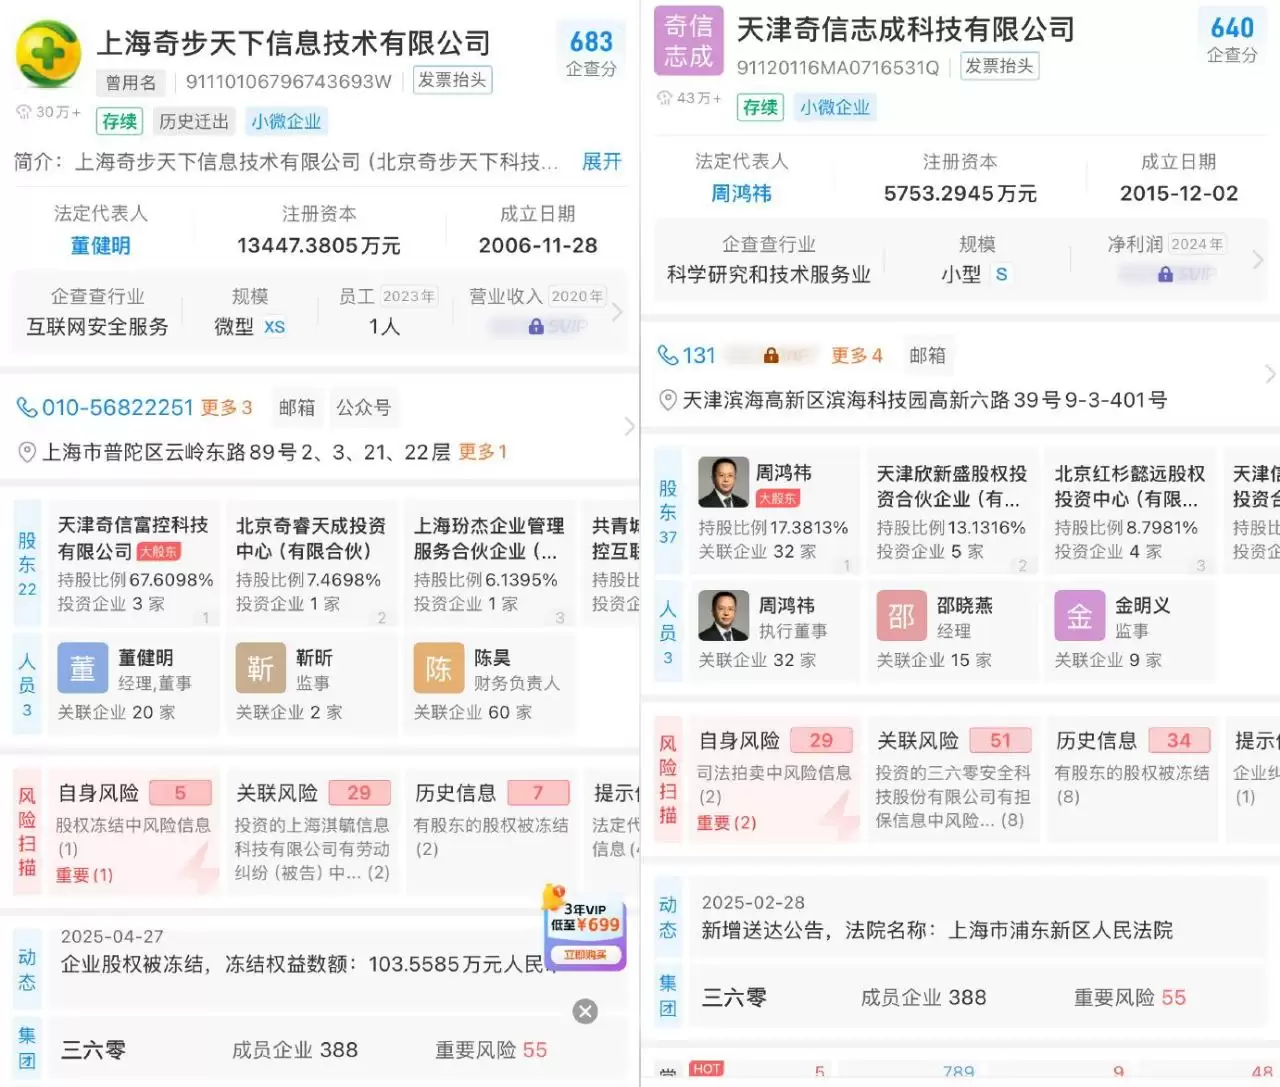
Task: Open 周鸿祎 executive director photo
Action: click(723, 615)
